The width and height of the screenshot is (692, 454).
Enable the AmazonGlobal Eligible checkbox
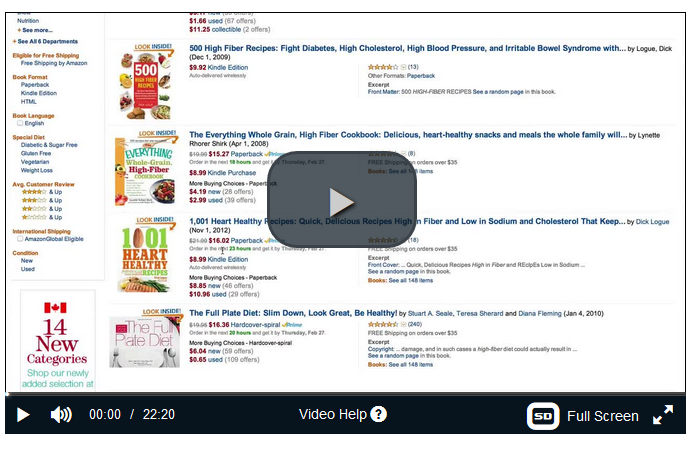(20, 239)
